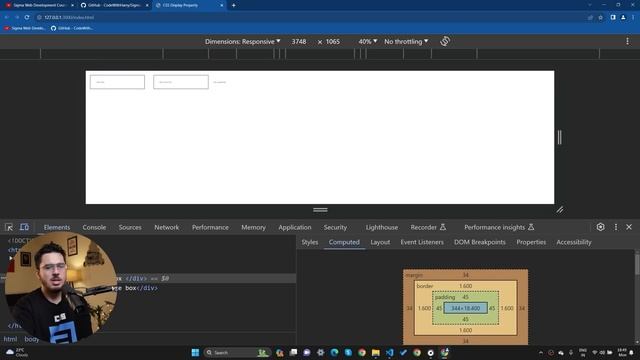640x360 pixels.
Task: Open the Security tab
Action: click(x=335, y=227)
